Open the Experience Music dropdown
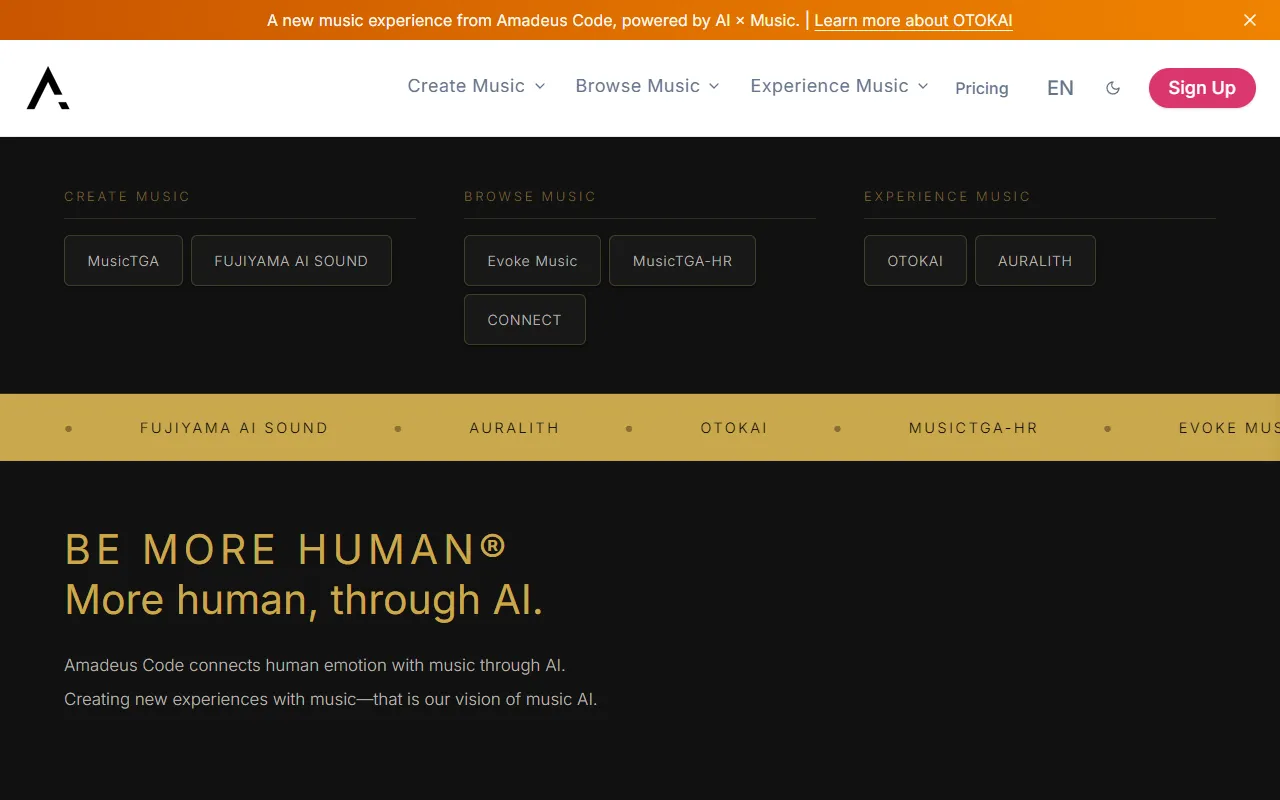Screen dimensions: 1280x800 click(839, 86)
